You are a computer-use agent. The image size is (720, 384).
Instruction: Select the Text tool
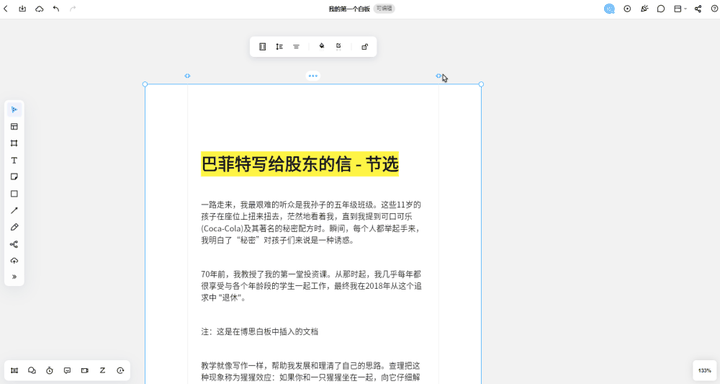tap(14, 160)
